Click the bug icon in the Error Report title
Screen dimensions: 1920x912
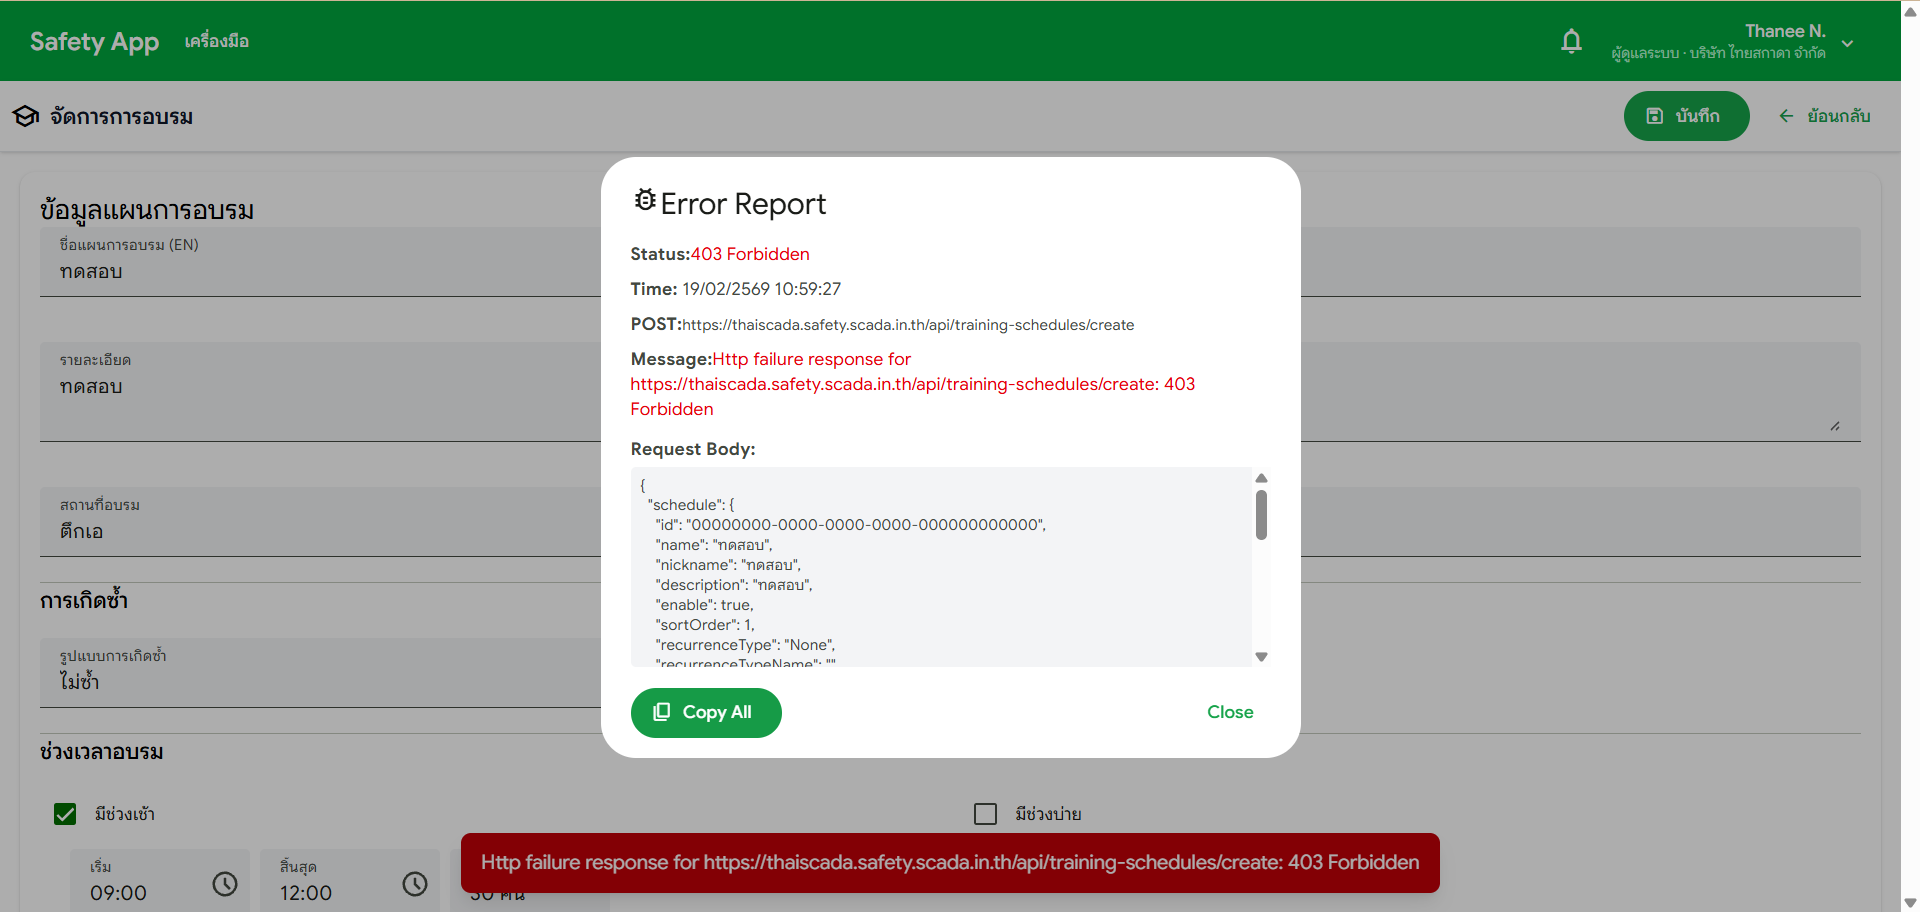click(x=645, y=199)
